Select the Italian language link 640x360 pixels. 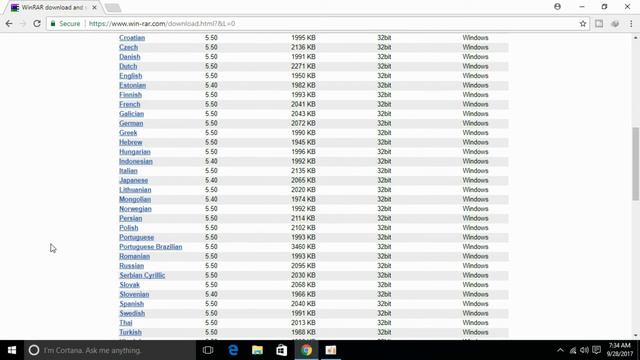128,171
